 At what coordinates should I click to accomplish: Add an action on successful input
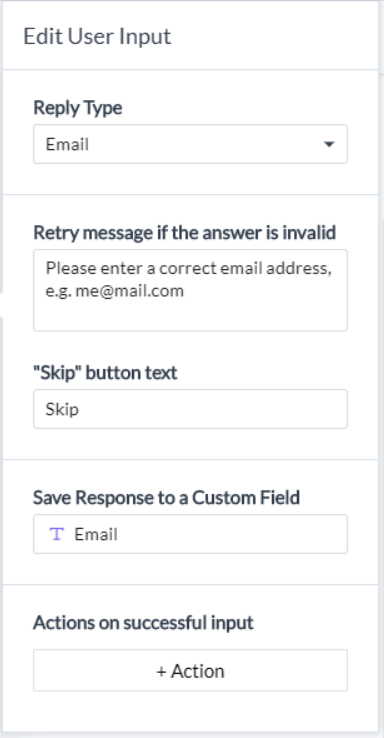(190, 670)
